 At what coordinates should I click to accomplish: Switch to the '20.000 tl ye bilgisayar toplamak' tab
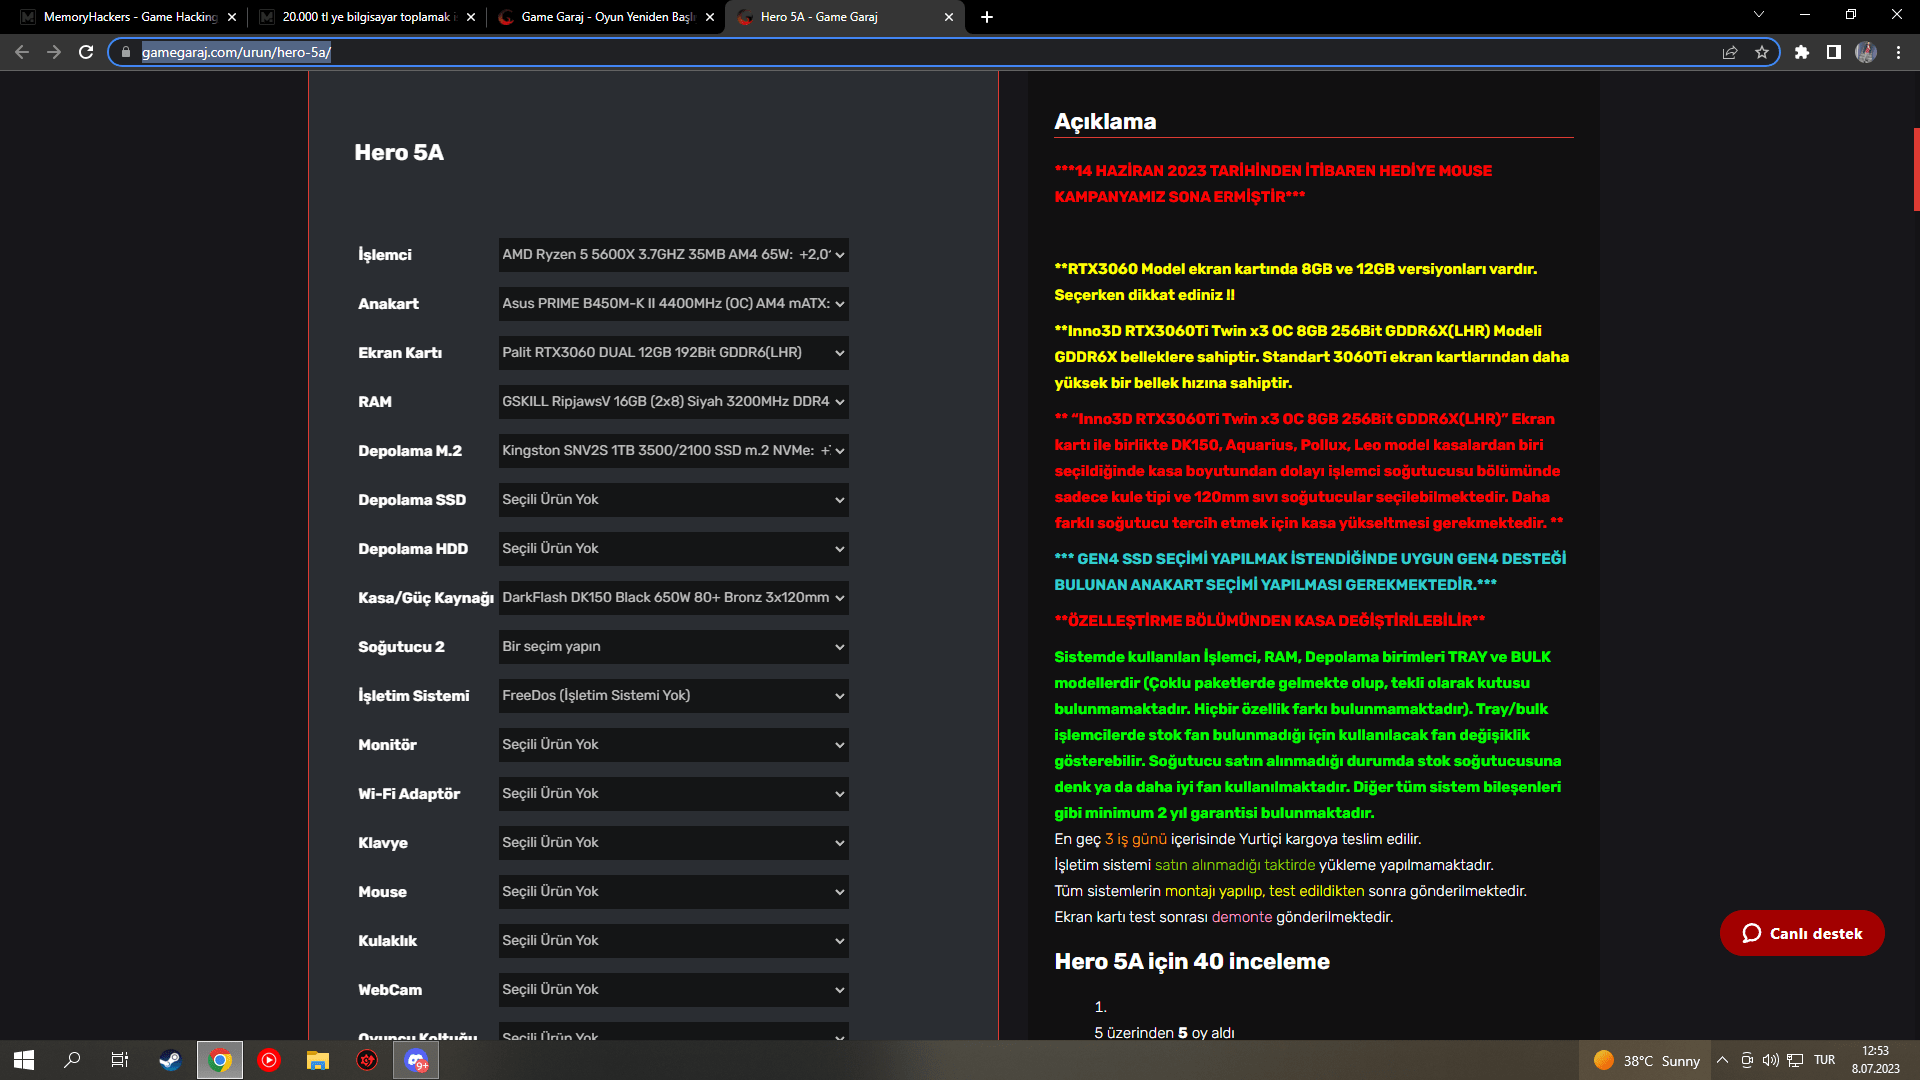point(367,17)
